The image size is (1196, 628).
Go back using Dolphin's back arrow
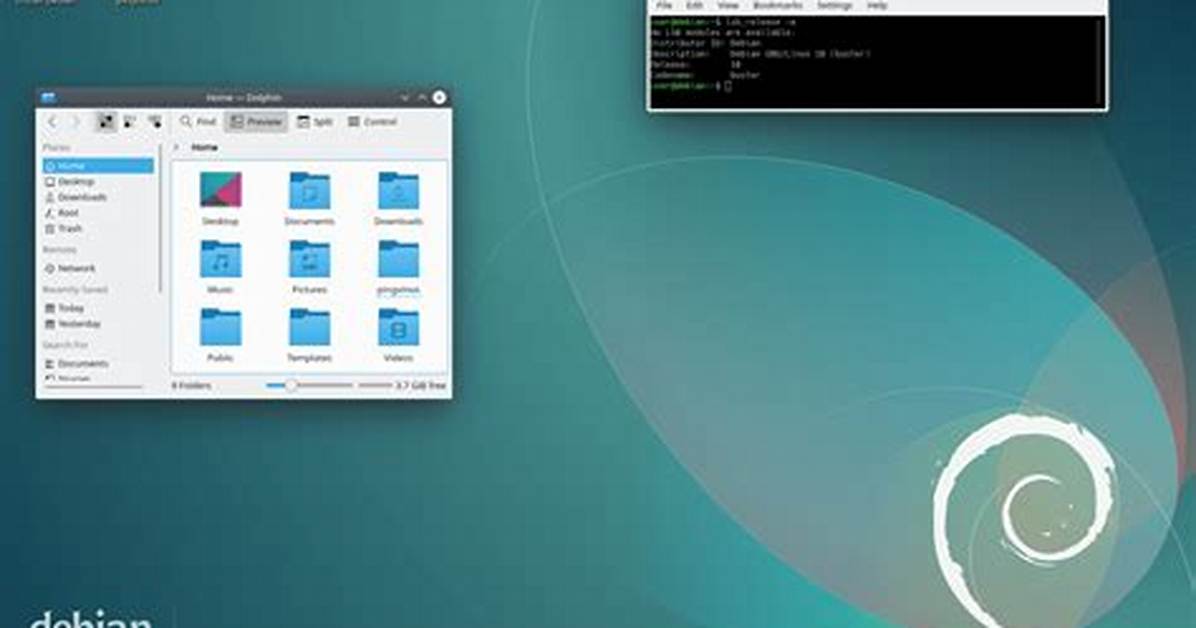(x=52, y=121)
